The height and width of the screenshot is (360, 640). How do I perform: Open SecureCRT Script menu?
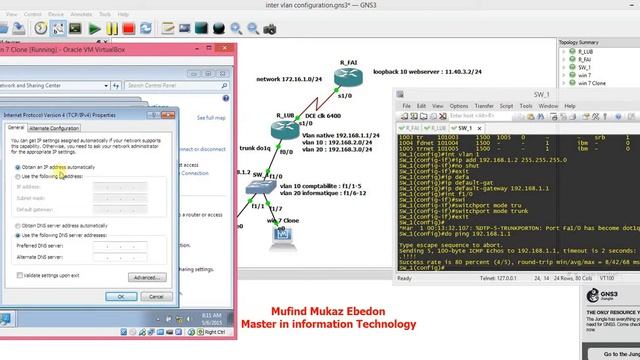pos(507,106)
